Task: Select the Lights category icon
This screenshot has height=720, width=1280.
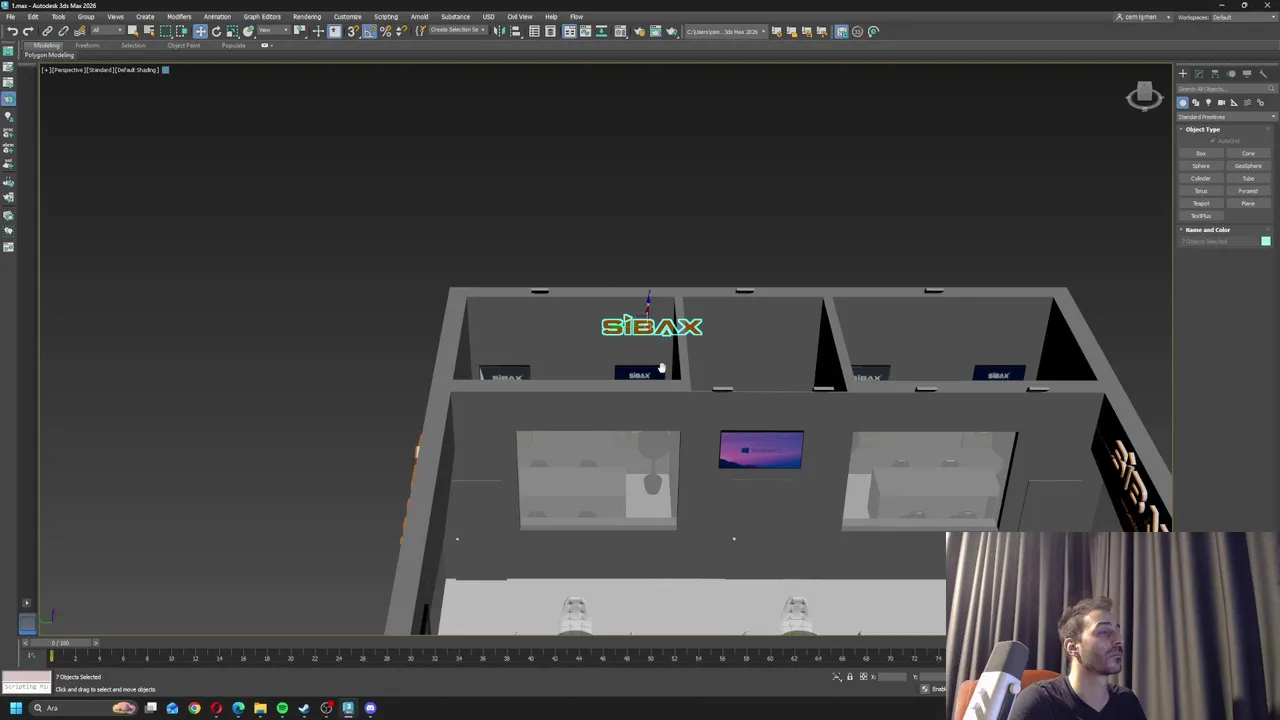Action: [1208, 102]
